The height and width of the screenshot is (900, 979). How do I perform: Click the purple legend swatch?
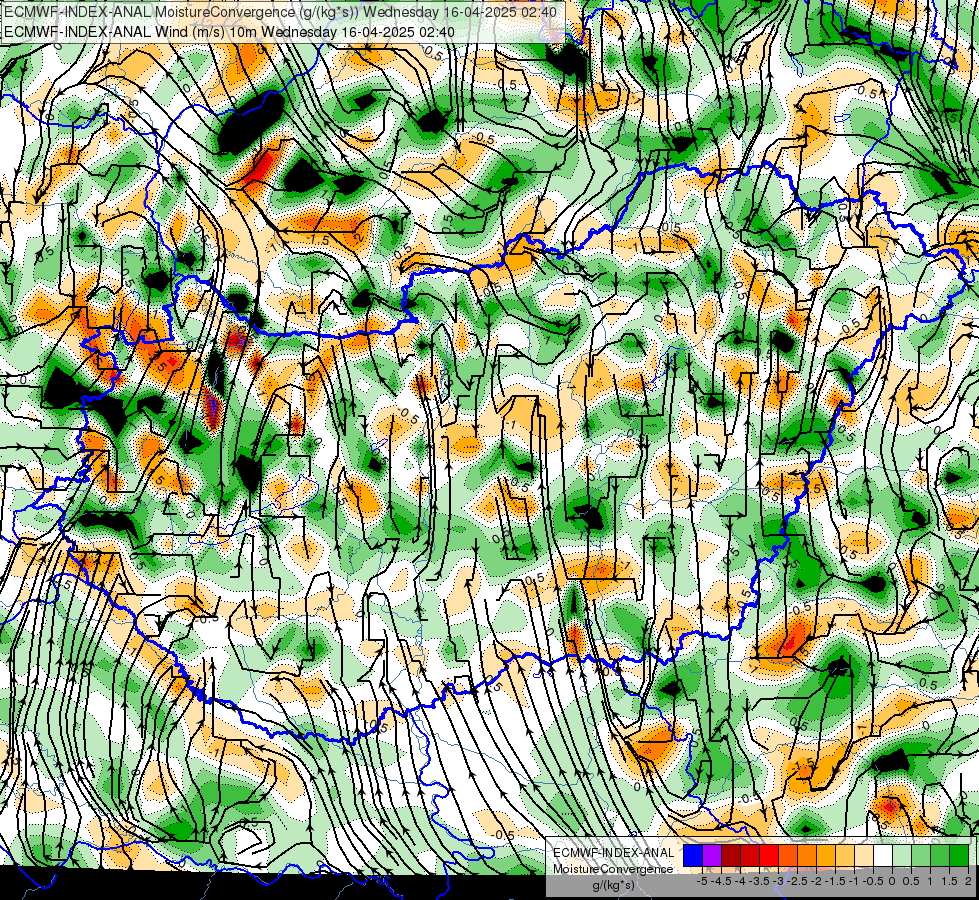coord(712,856)
